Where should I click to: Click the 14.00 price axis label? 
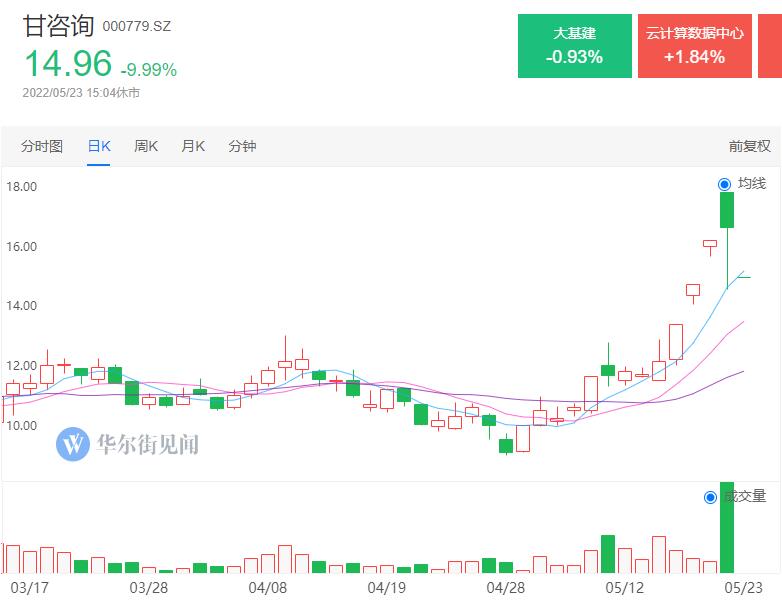pos(21,306)
